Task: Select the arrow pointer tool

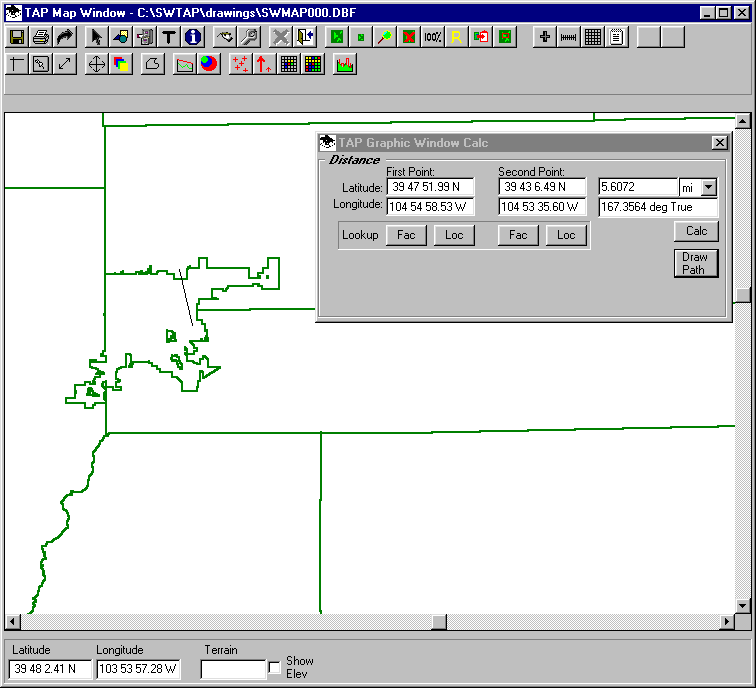Action: pyautogui.click(x=96, y=37)
